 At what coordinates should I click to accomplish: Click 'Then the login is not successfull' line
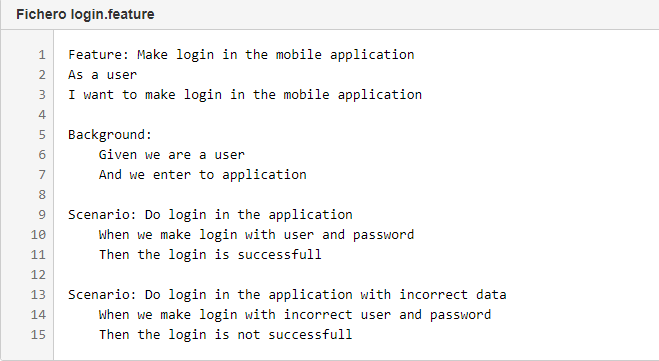click(x=226, y=335)
